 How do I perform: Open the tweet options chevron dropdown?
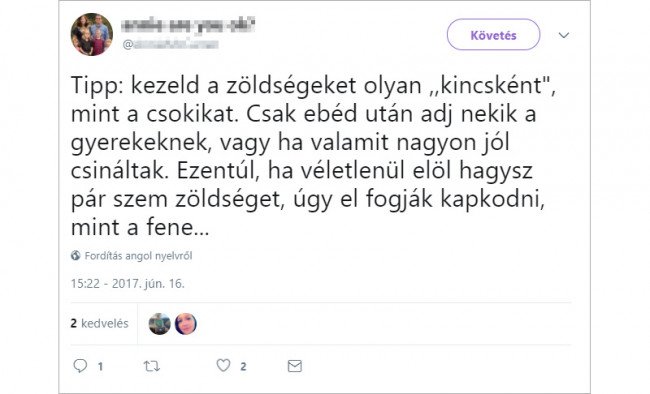[x=563, y=35]
